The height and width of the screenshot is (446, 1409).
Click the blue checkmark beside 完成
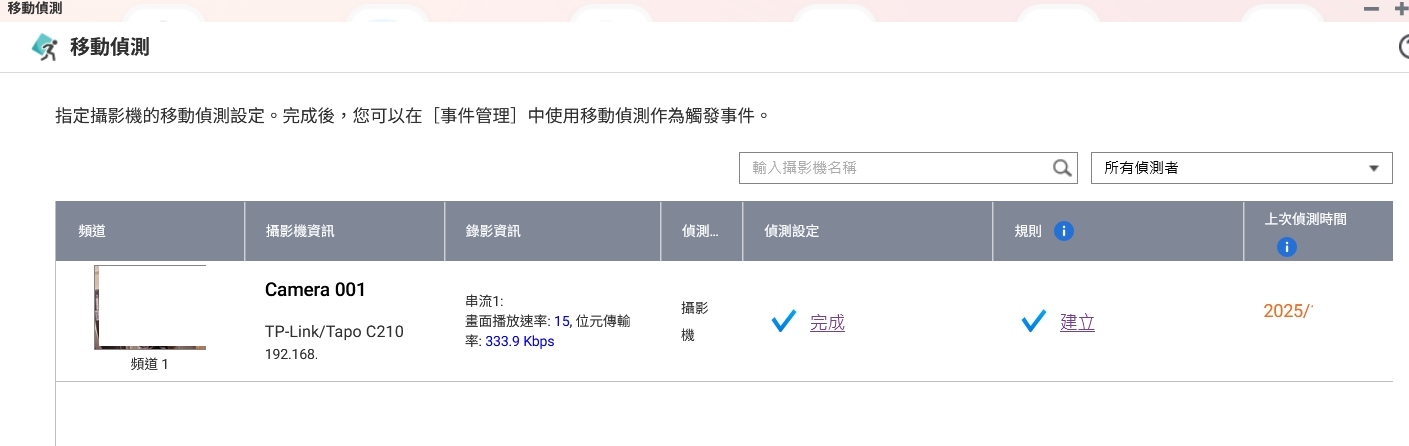coord(784,322)
